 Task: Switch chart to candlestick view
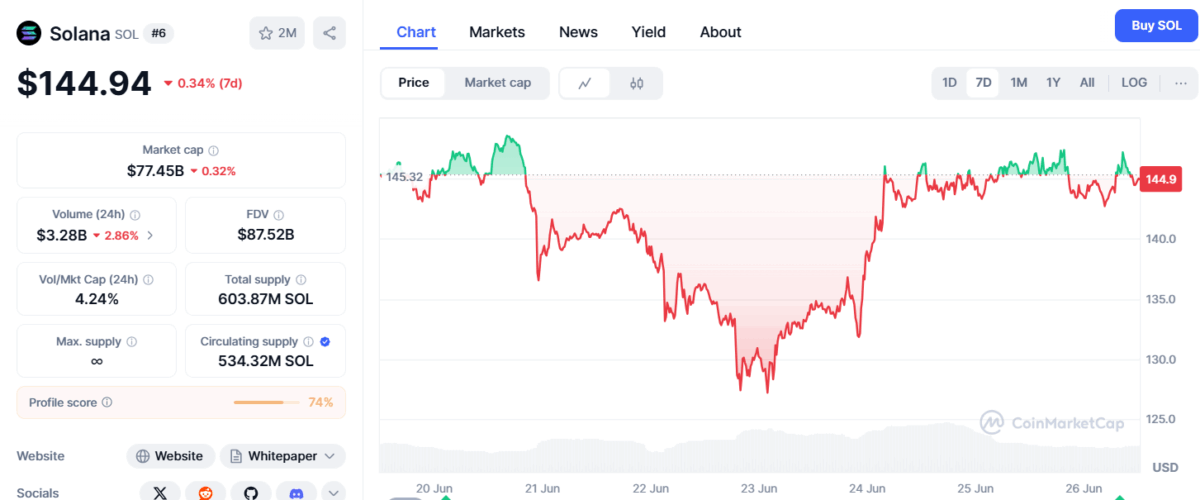point(636,83)
